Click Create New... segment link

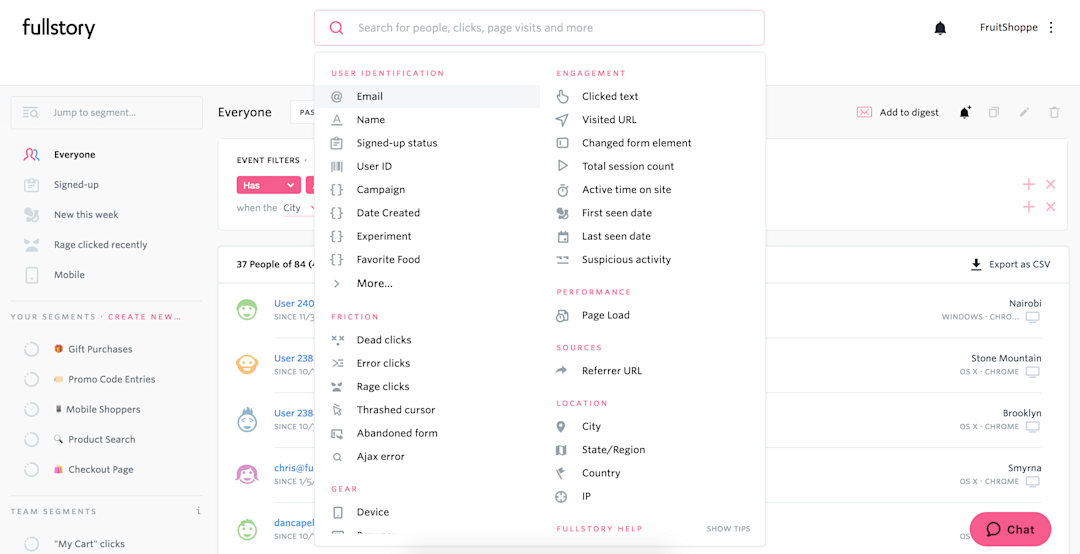[145, 317]
